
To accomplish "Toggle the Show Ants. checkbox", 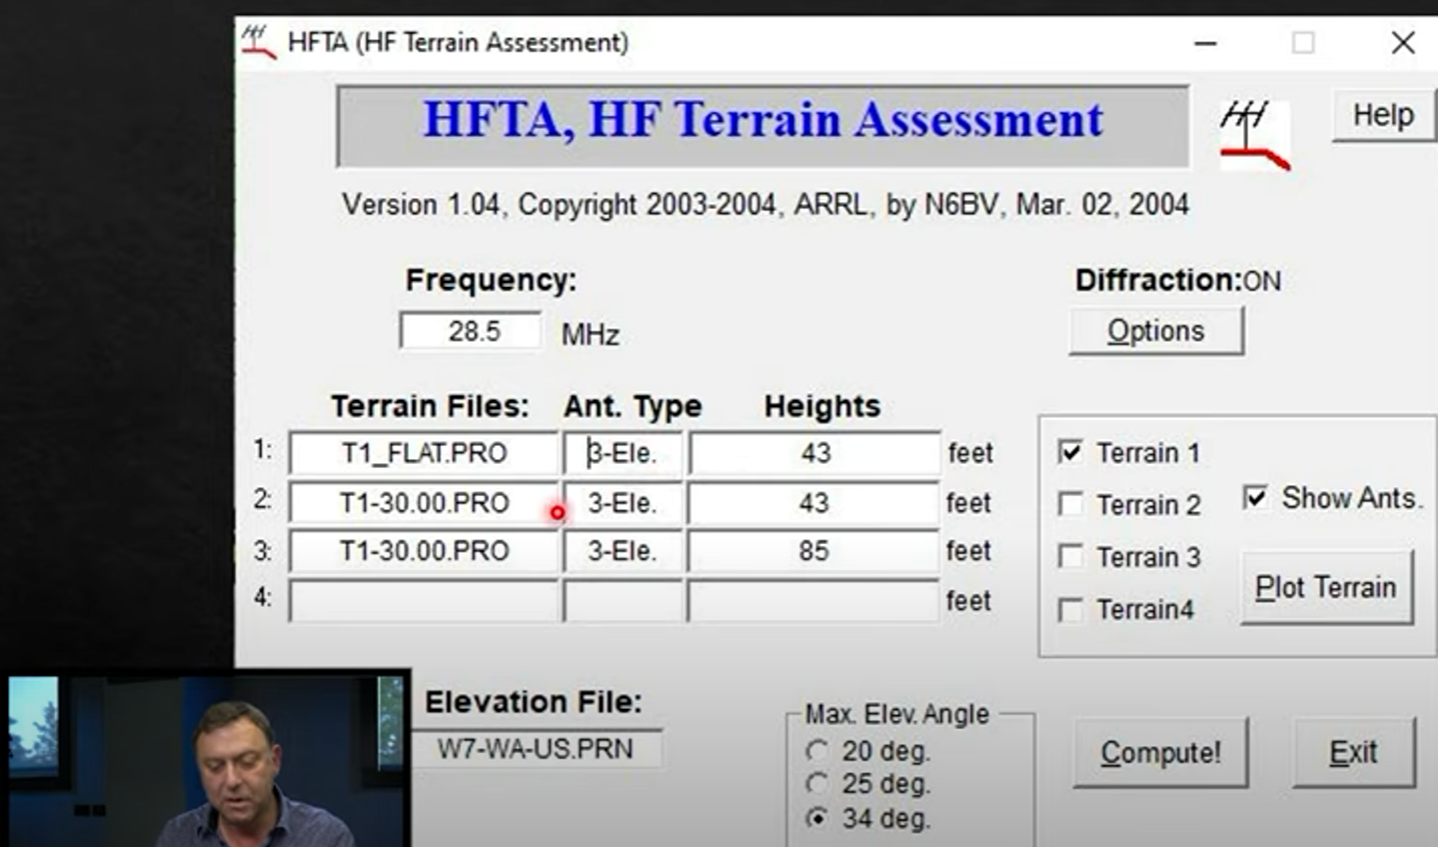I will [x=1255, y=497].
